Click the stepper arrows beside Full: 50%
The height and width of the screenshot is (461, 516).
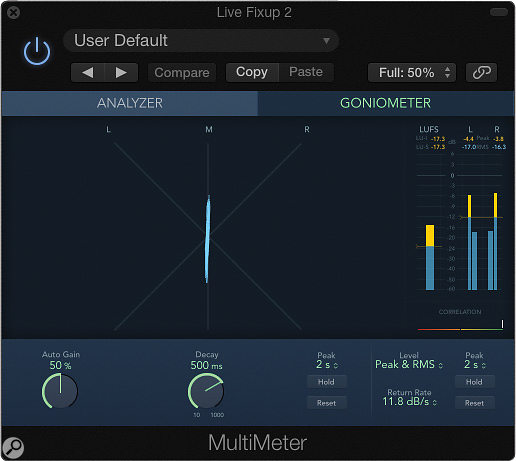[x=447, y=72]
